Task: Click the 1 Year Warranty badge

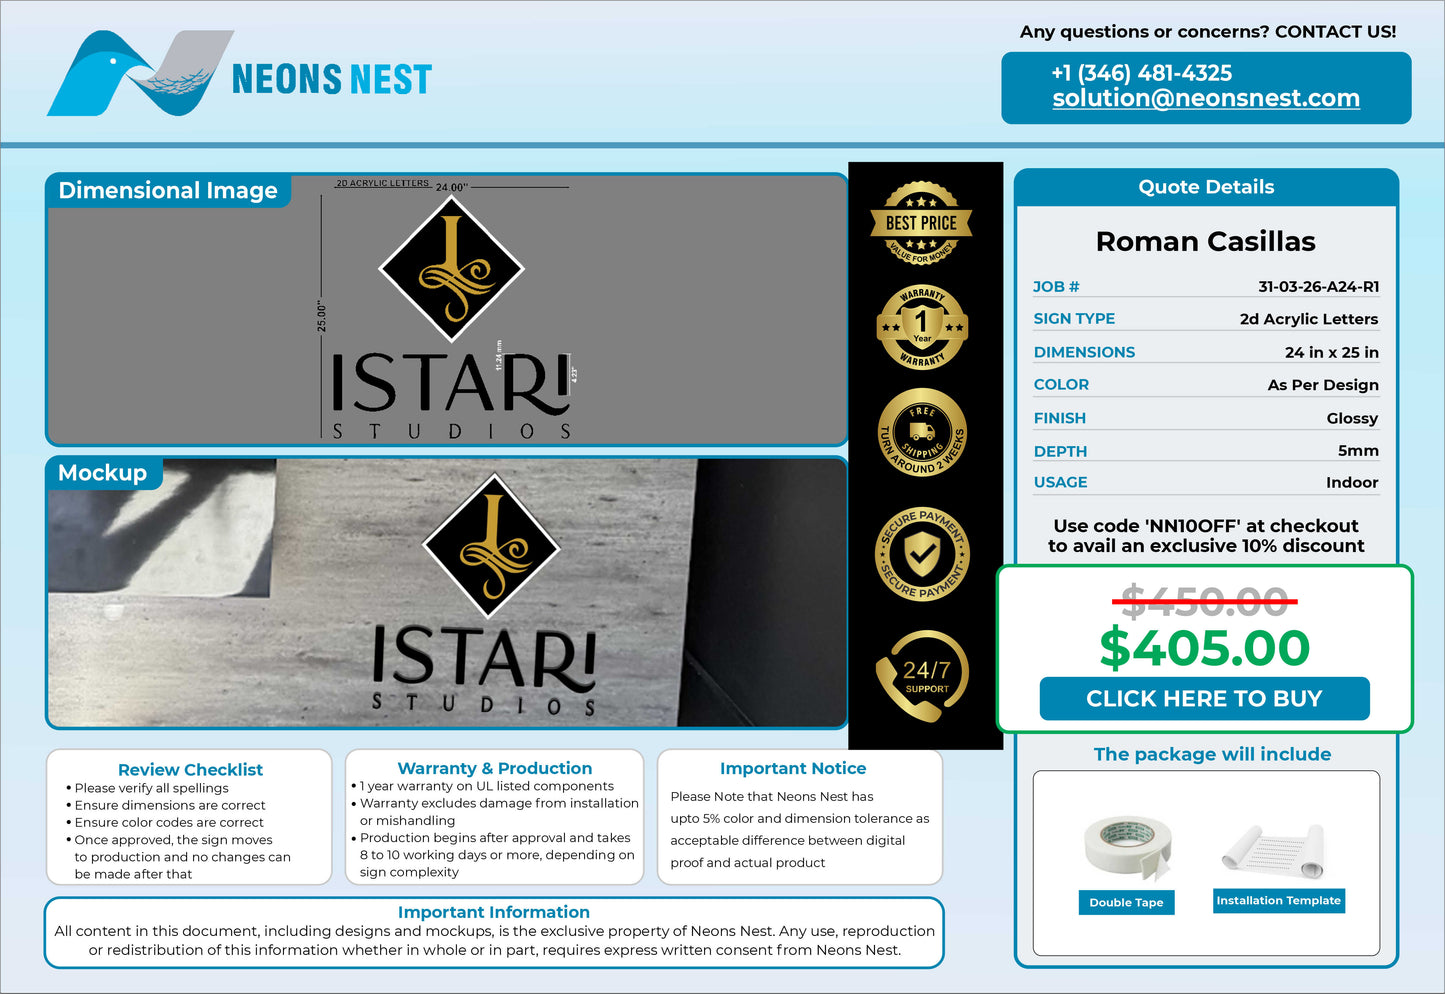Action: tap(922, 327)
